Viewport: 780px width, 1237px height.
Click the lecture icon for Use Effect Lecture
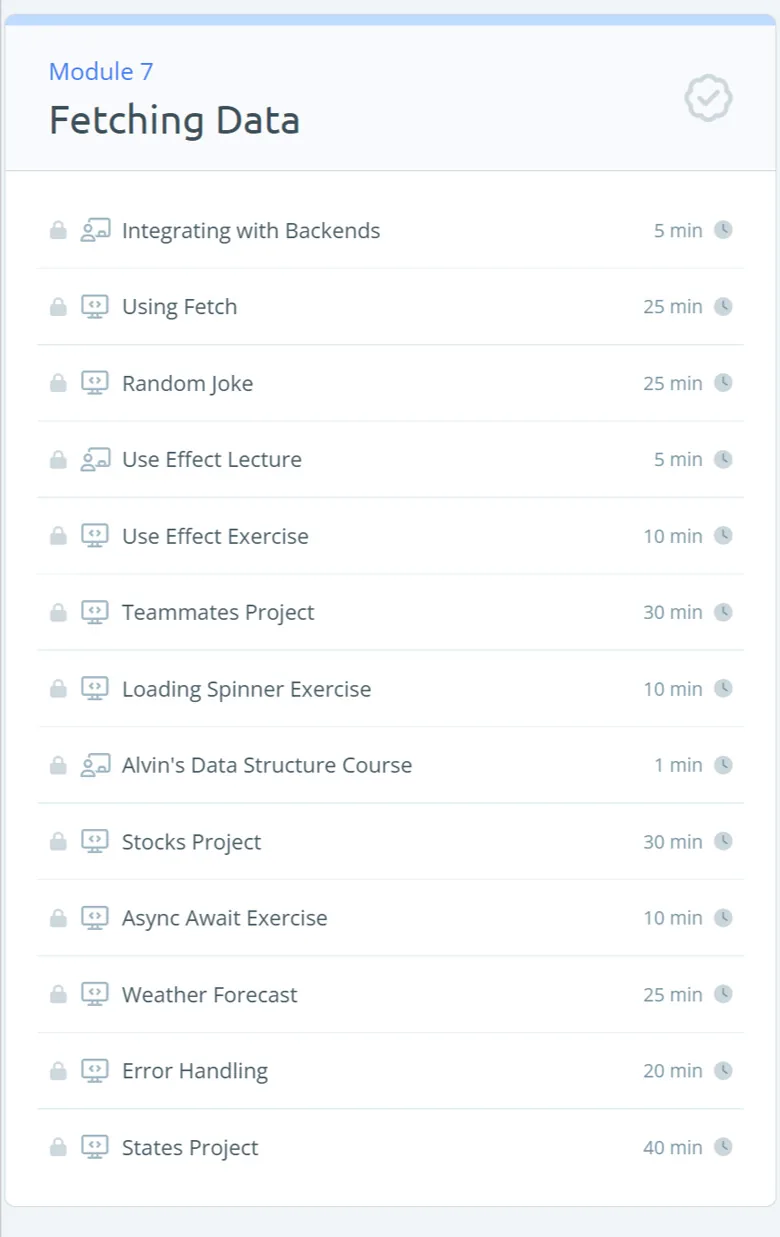point(95,460)
